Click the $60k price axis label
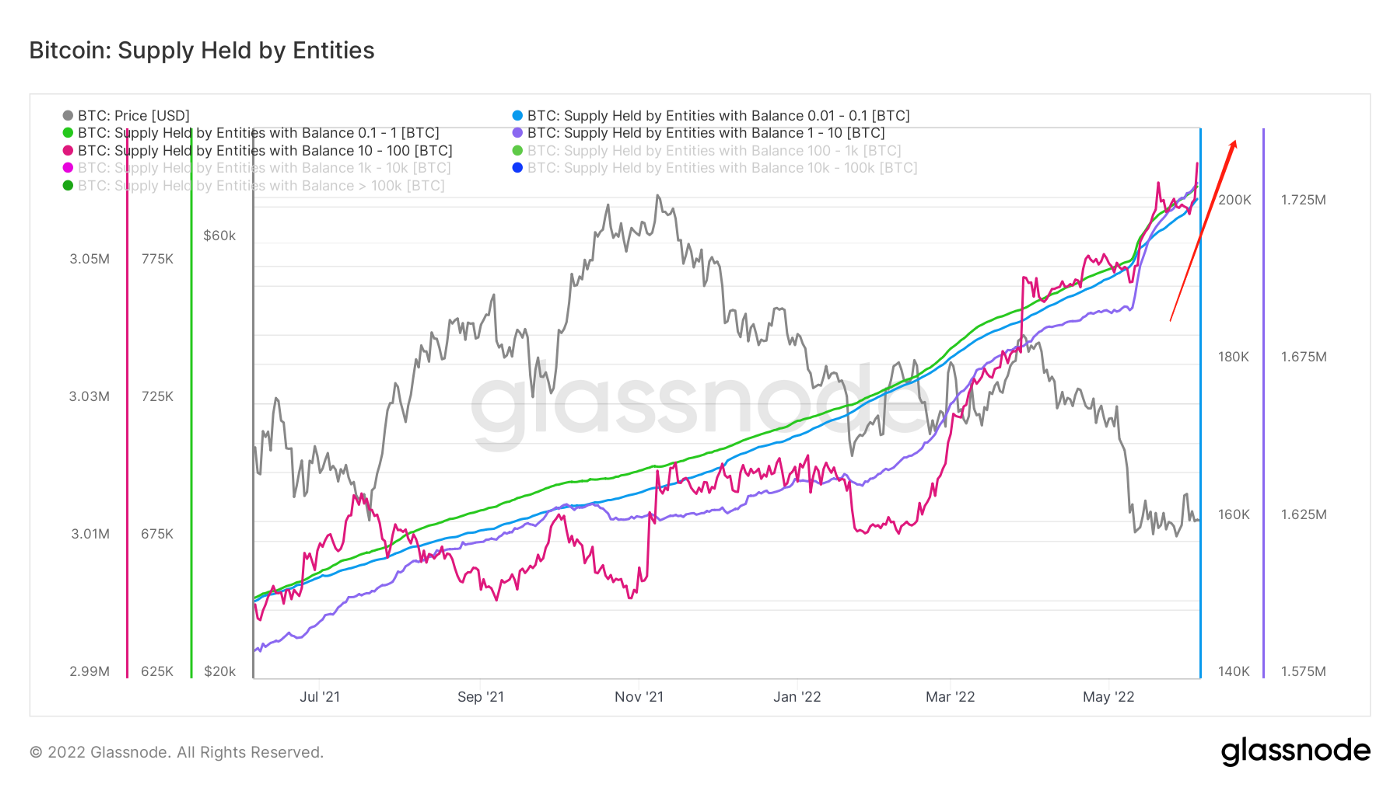This screenshot has width=1400, height=787. click(219, 236)
